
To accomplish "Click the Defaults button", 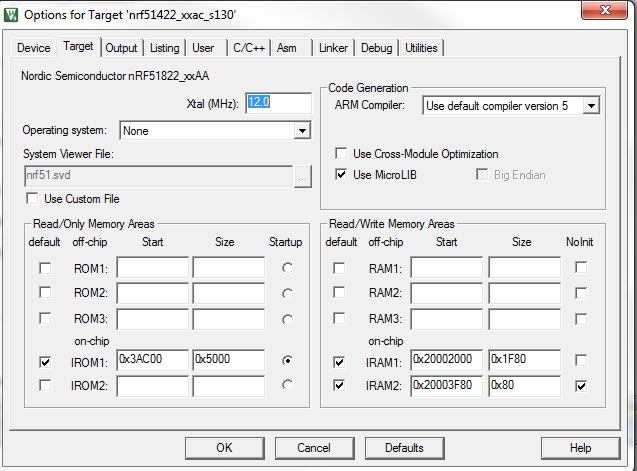I will (x=404, y=448).
